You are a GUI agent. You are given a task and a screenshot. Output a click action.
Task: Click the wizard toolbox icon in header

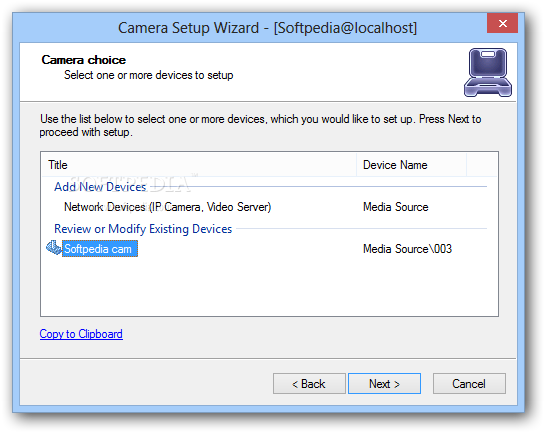488,72
